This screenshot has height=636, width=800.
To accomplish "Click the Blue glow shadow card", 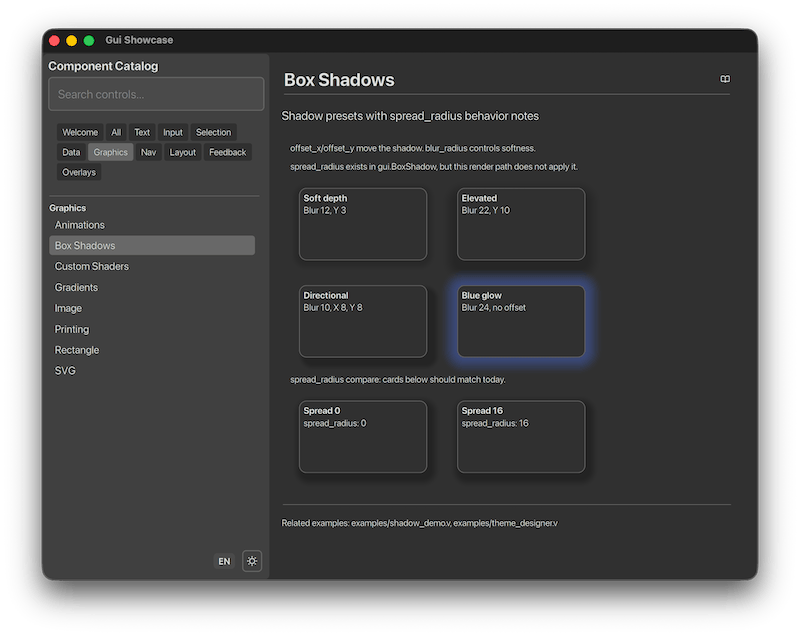I will [x=521, y=321].
